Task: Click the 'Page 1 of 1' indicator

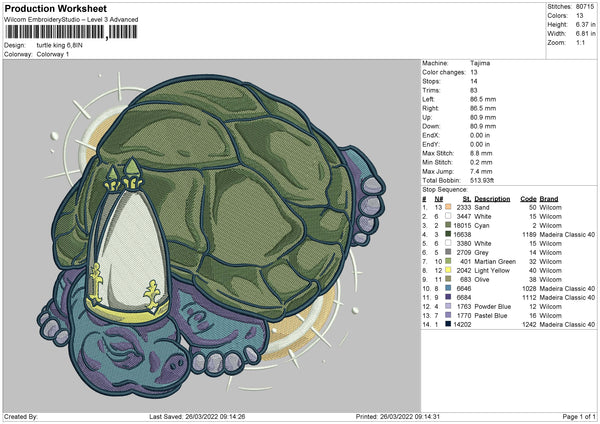Action: coord(579,416)
